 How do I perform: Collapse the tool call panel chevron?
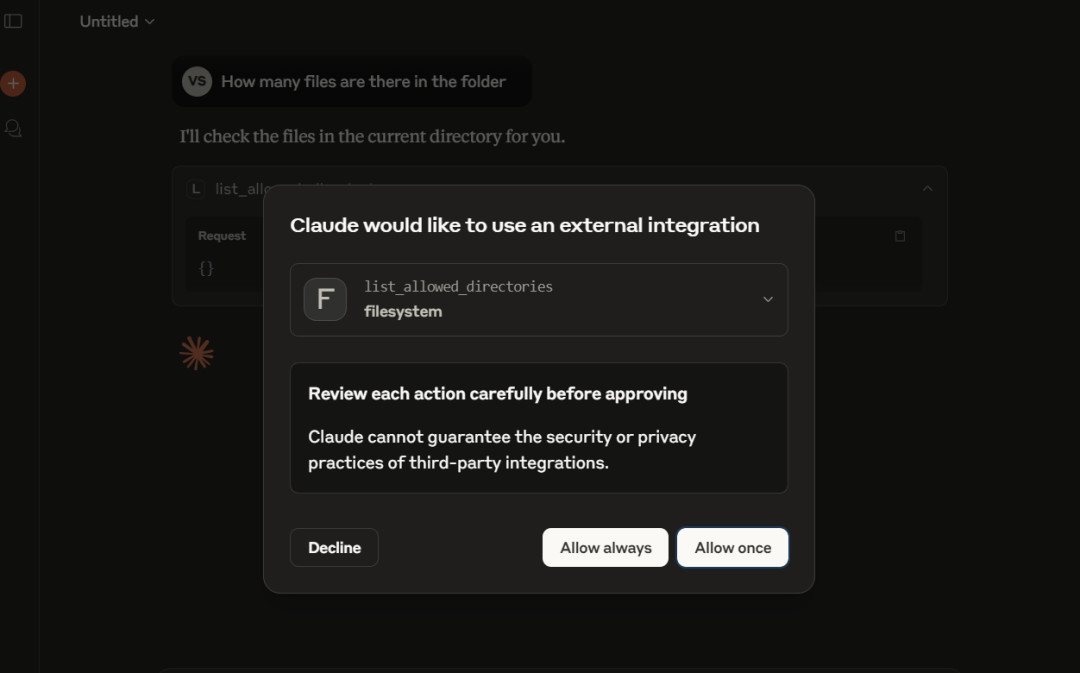(927, 188)
